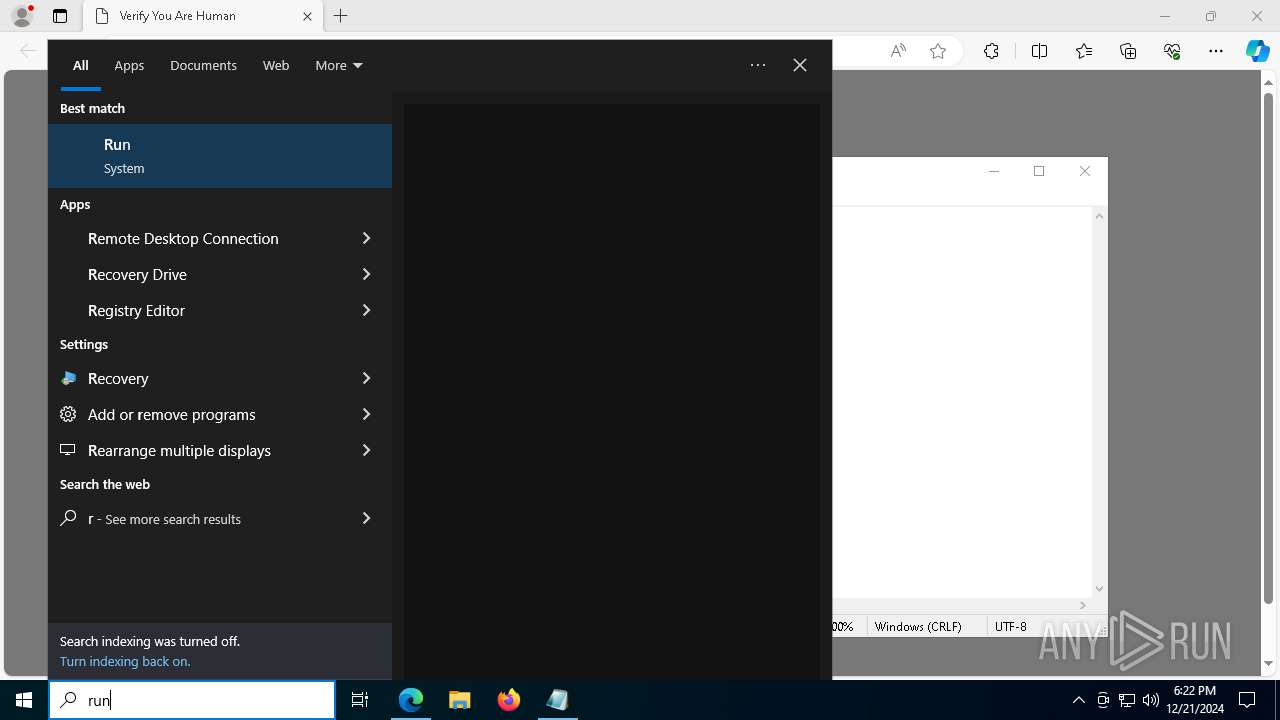Screen dimensions: 1280x720
Task: Open Edge Settings and more menu
Action: pyautogui.click(x=1216, y=51)
